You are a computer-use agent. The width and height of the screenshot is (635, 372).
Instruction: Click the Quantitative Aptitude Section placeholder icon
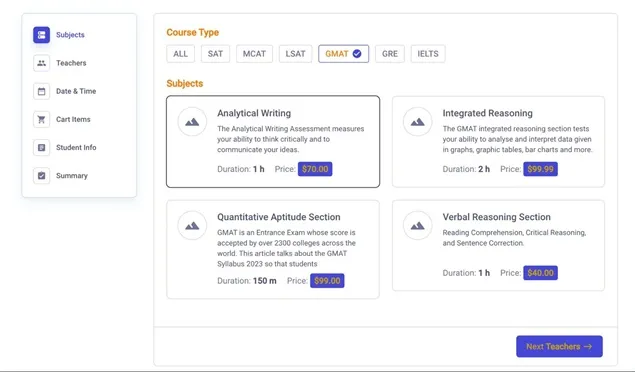point(192,225)
